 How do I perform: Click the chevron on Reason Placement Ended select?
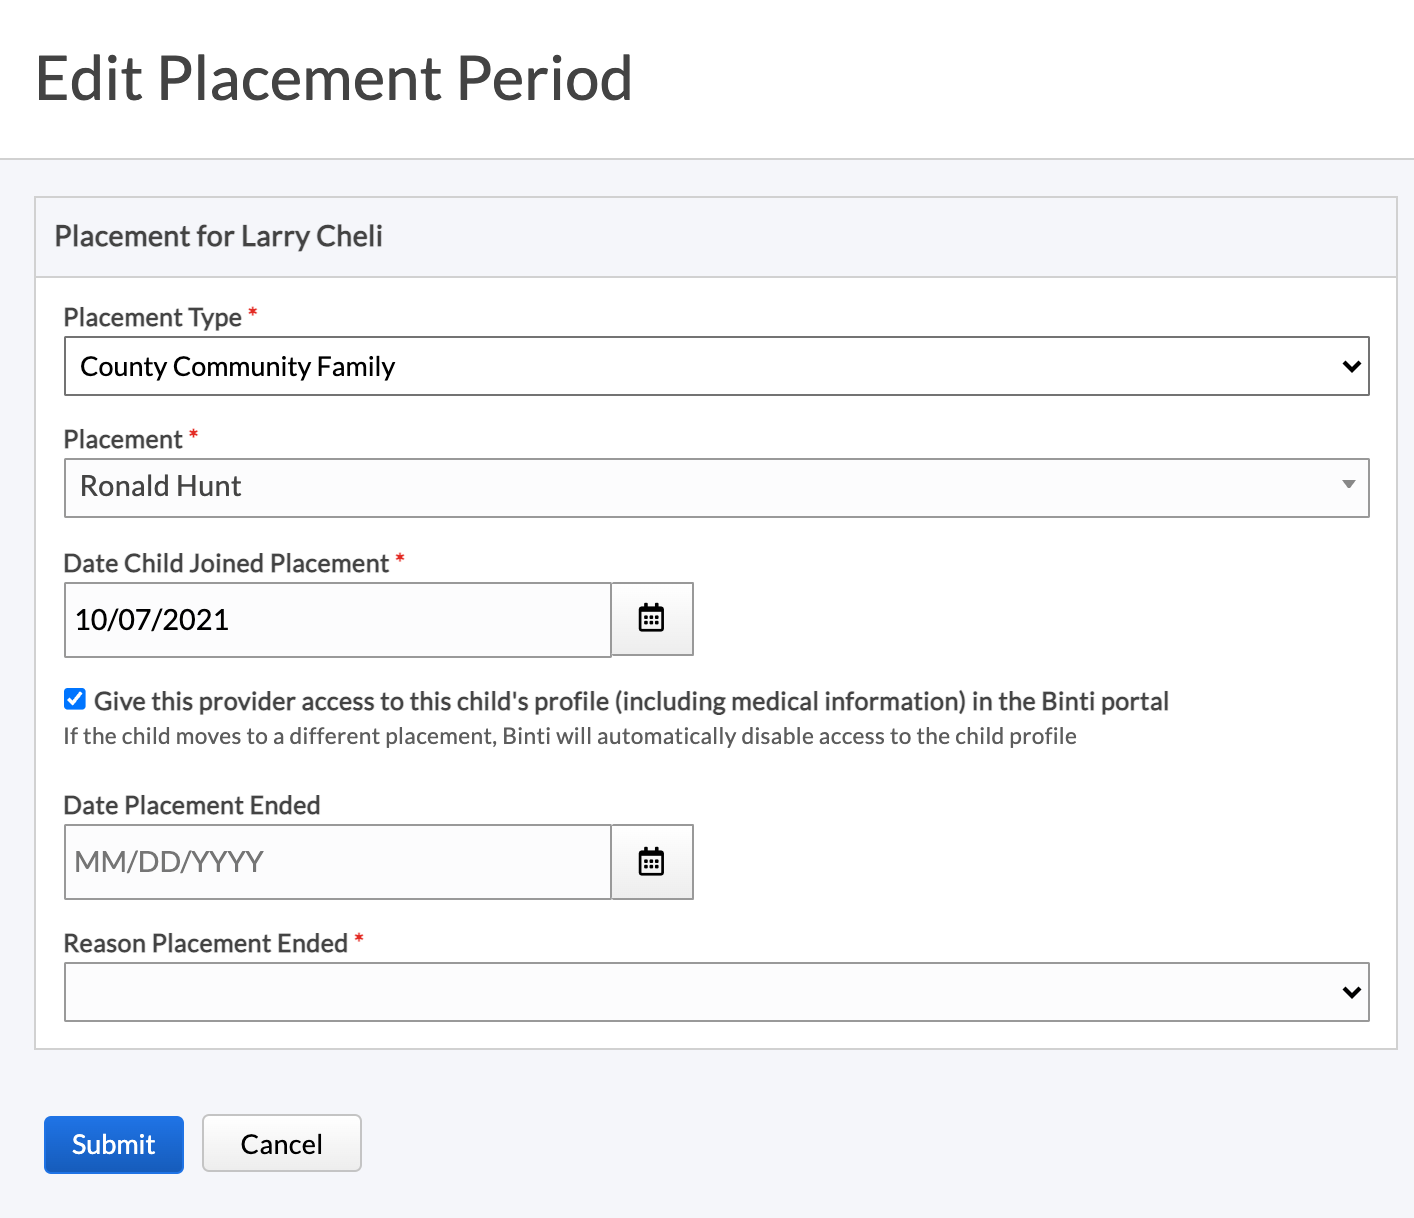coord(1351,992)
